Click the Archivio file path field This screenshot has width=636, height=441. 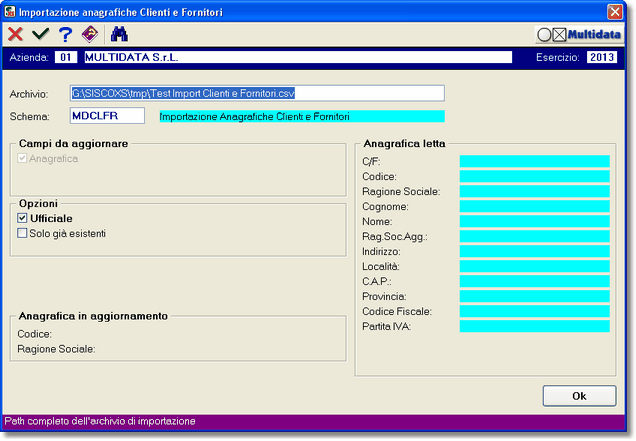click(x=257, y=93)
